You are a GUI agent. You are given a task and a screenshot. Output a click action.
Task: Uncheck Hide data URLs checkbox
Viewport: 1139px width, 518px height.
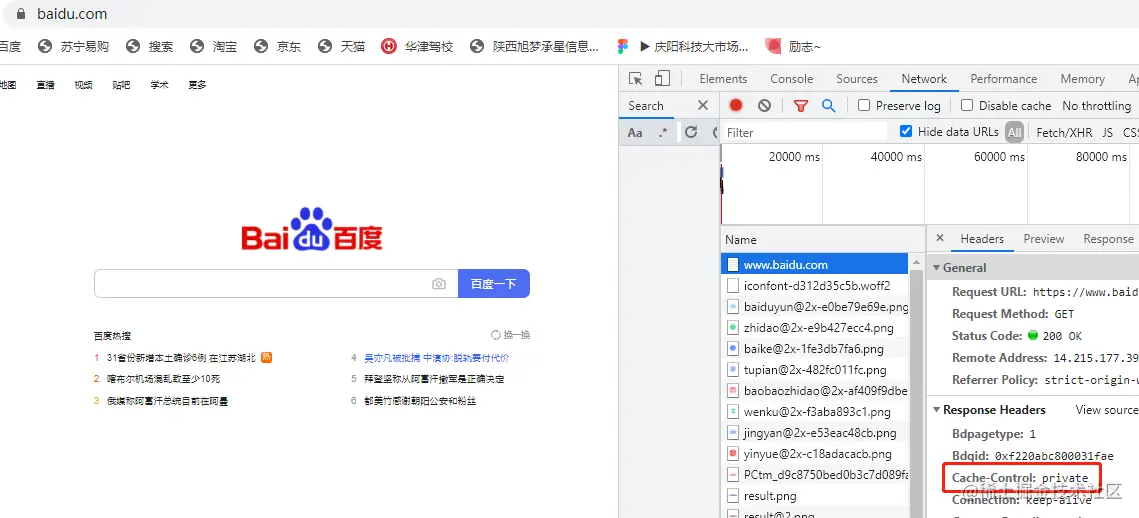[x=906, y=131]
